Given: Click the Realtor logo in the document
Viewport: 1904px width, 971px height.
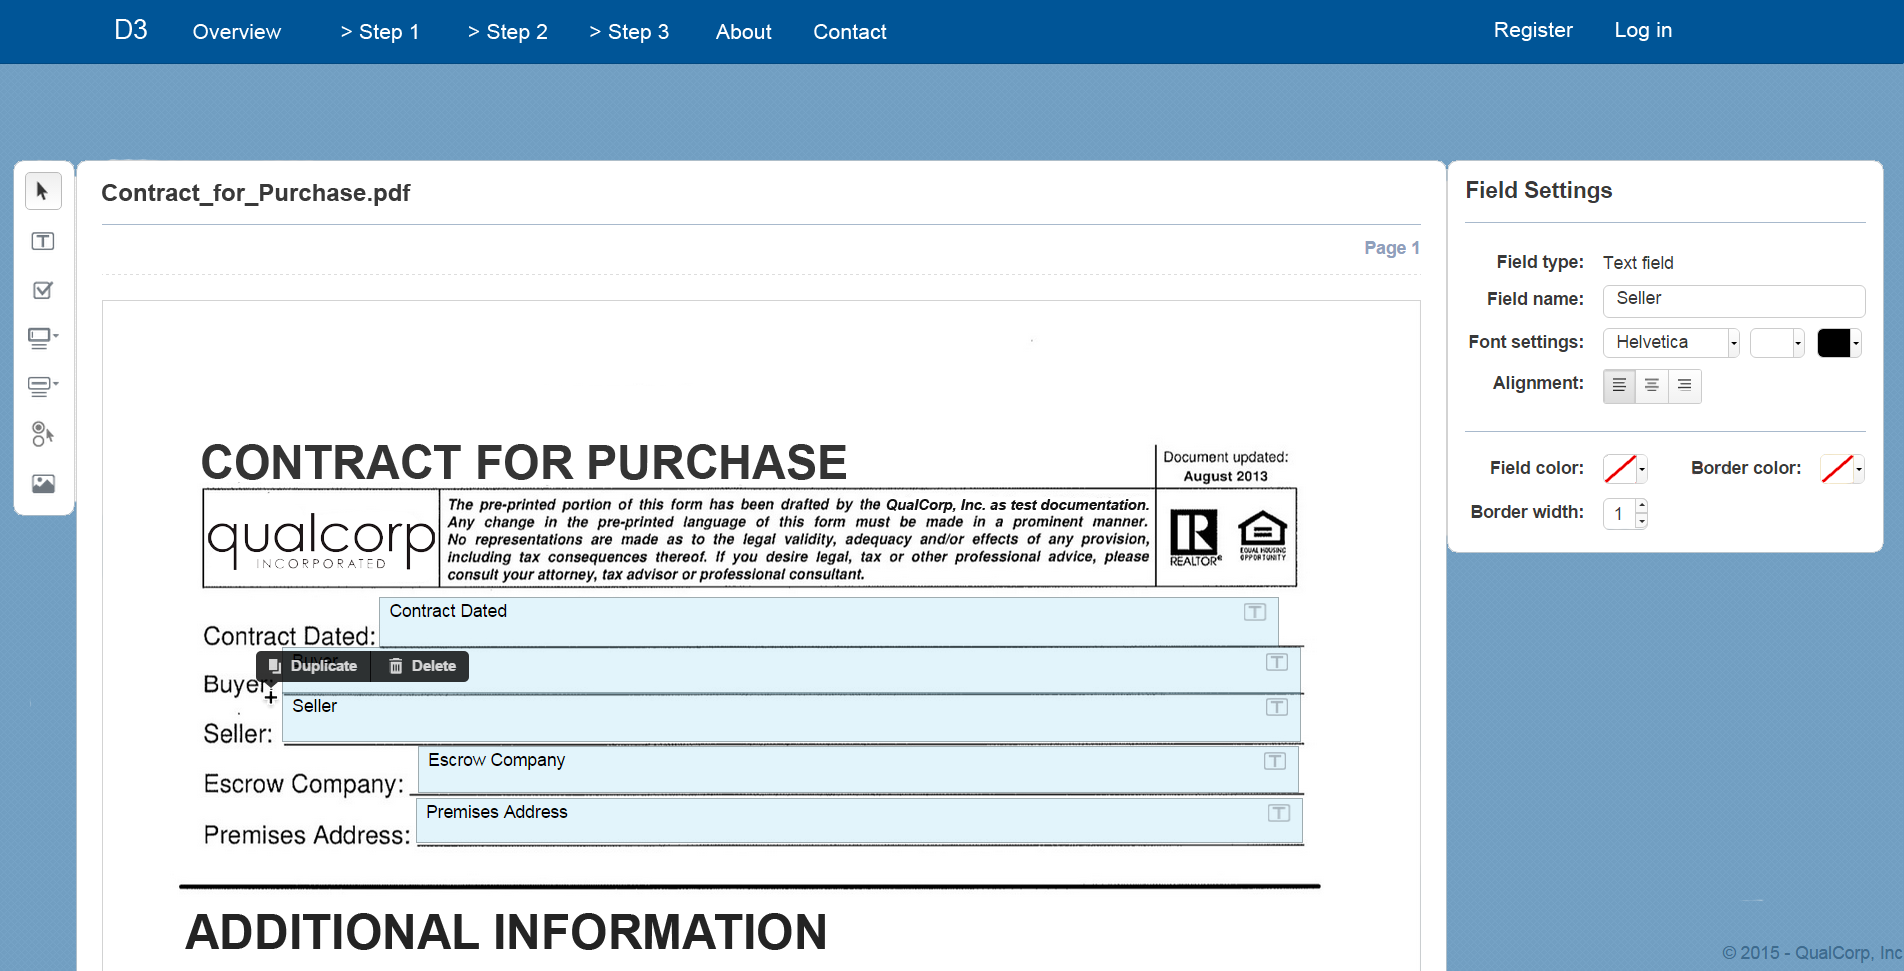Looking at the screenshot, I should (1195, 538).
